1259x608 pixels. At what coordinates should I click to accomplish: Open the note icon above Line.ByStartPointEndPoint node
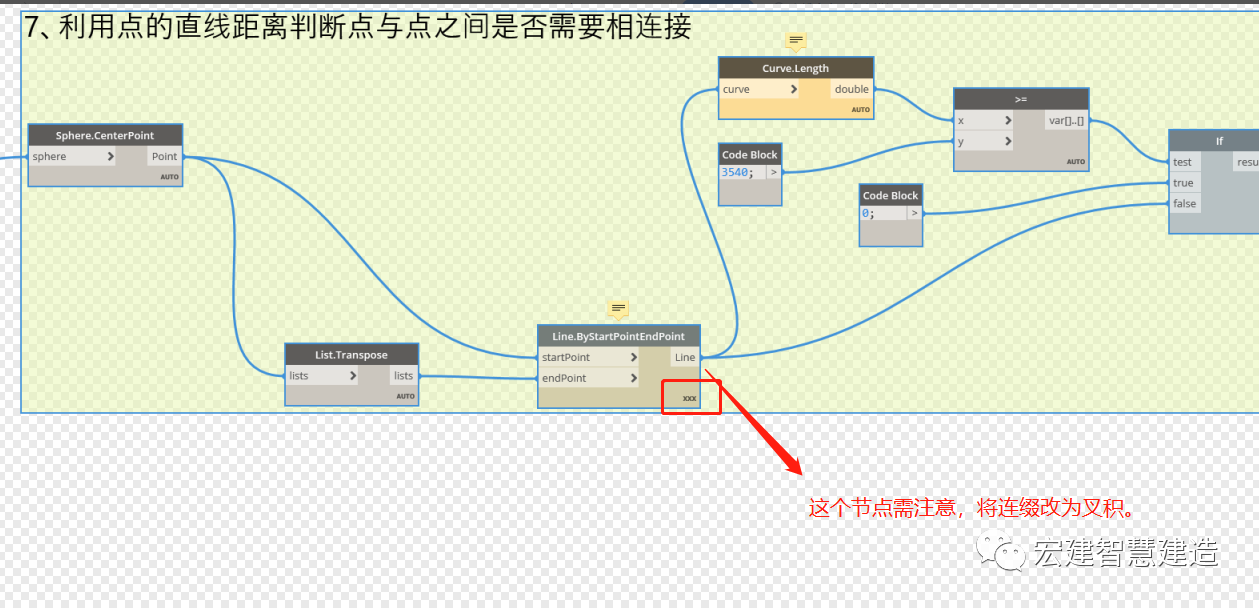click(x=618, y=309)
